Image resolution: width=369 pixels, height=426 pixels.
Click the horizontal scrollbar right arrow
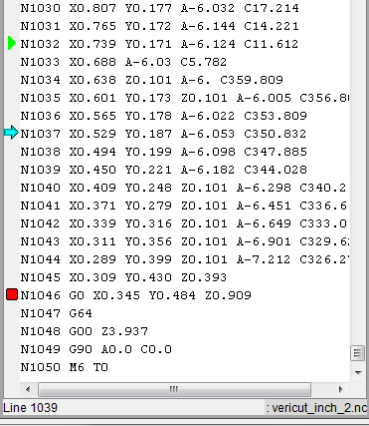point(340,389)
